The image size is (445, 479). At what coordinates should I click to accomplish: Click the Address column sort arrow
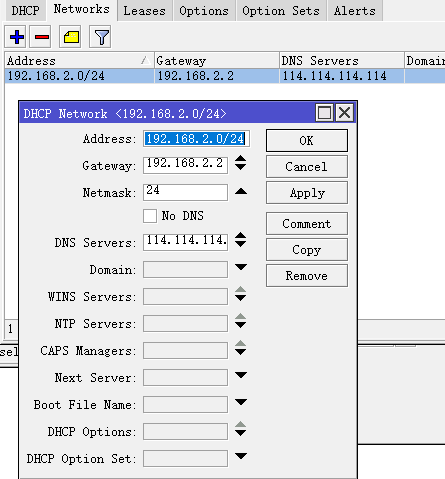point(145,60)
